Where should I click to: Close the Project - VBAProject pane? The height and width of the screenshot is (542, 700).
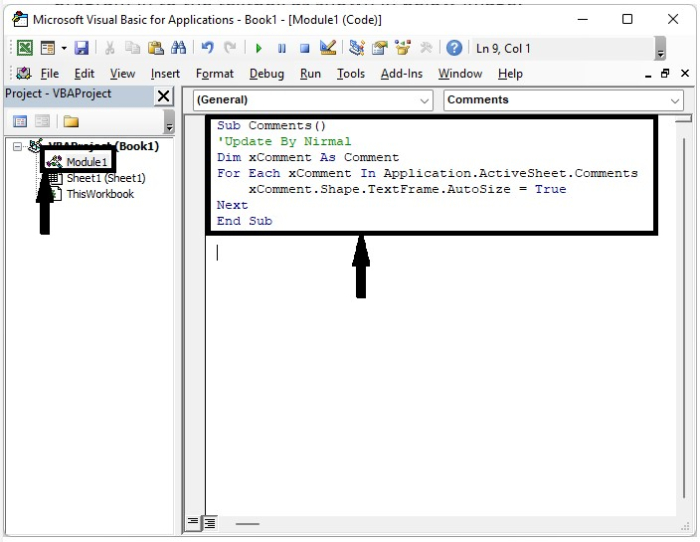tap(163, 96)
